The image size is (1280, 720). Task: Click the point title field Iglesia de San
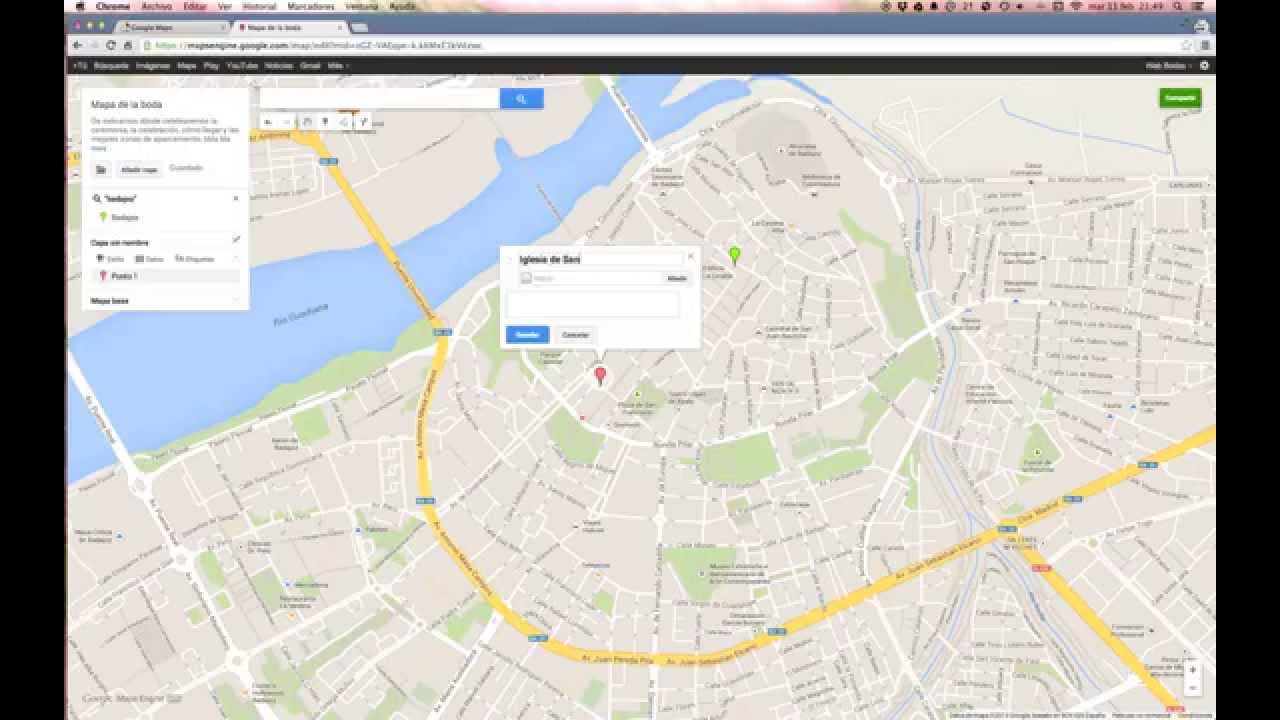pos(599,259)
